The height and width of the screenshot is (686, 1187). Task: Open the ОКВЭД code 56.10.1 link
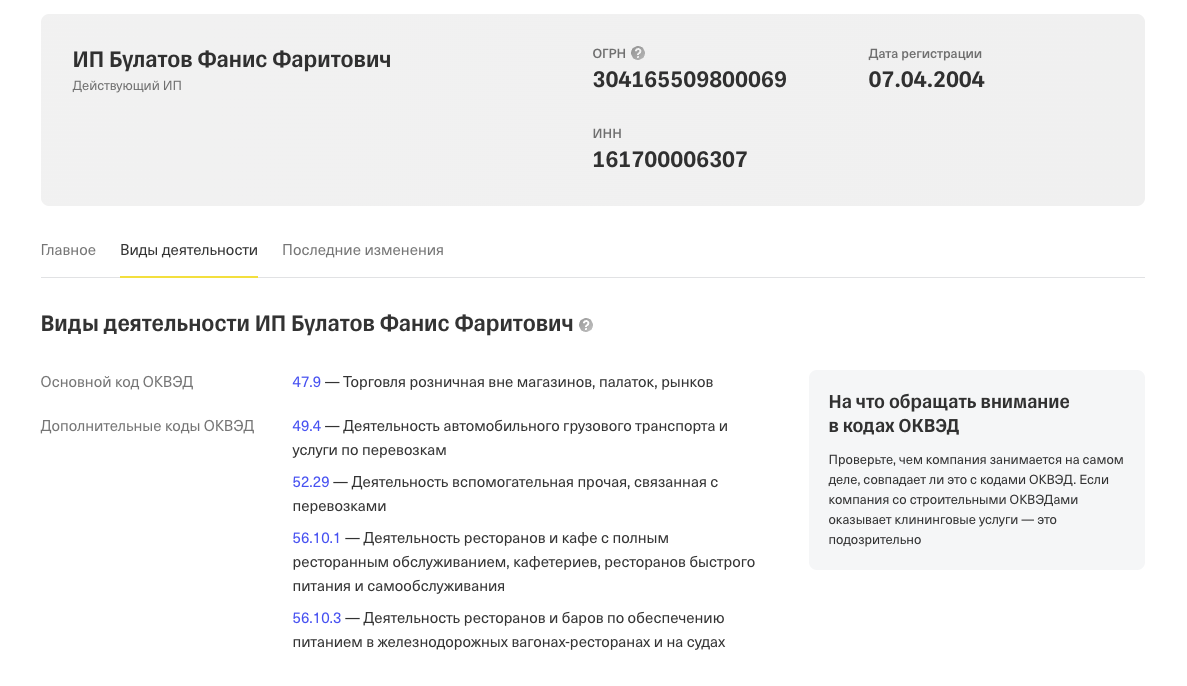316,538
